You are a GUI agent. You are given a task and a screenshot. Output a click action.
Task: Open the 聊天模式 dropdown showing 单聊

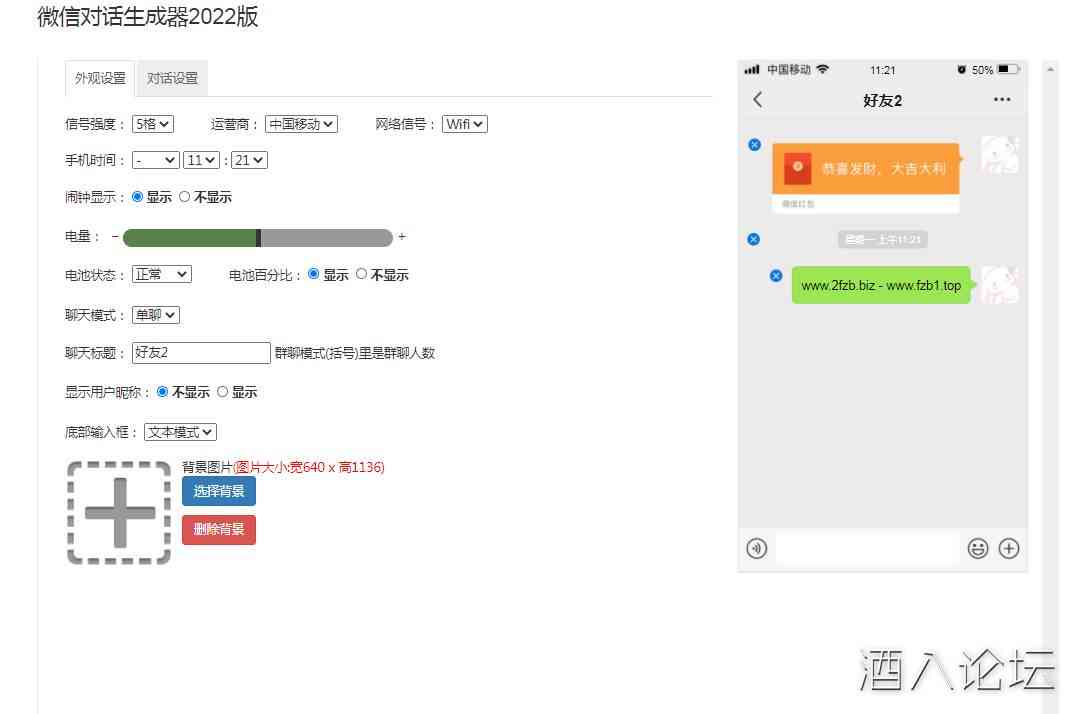(x=155, y=315)
